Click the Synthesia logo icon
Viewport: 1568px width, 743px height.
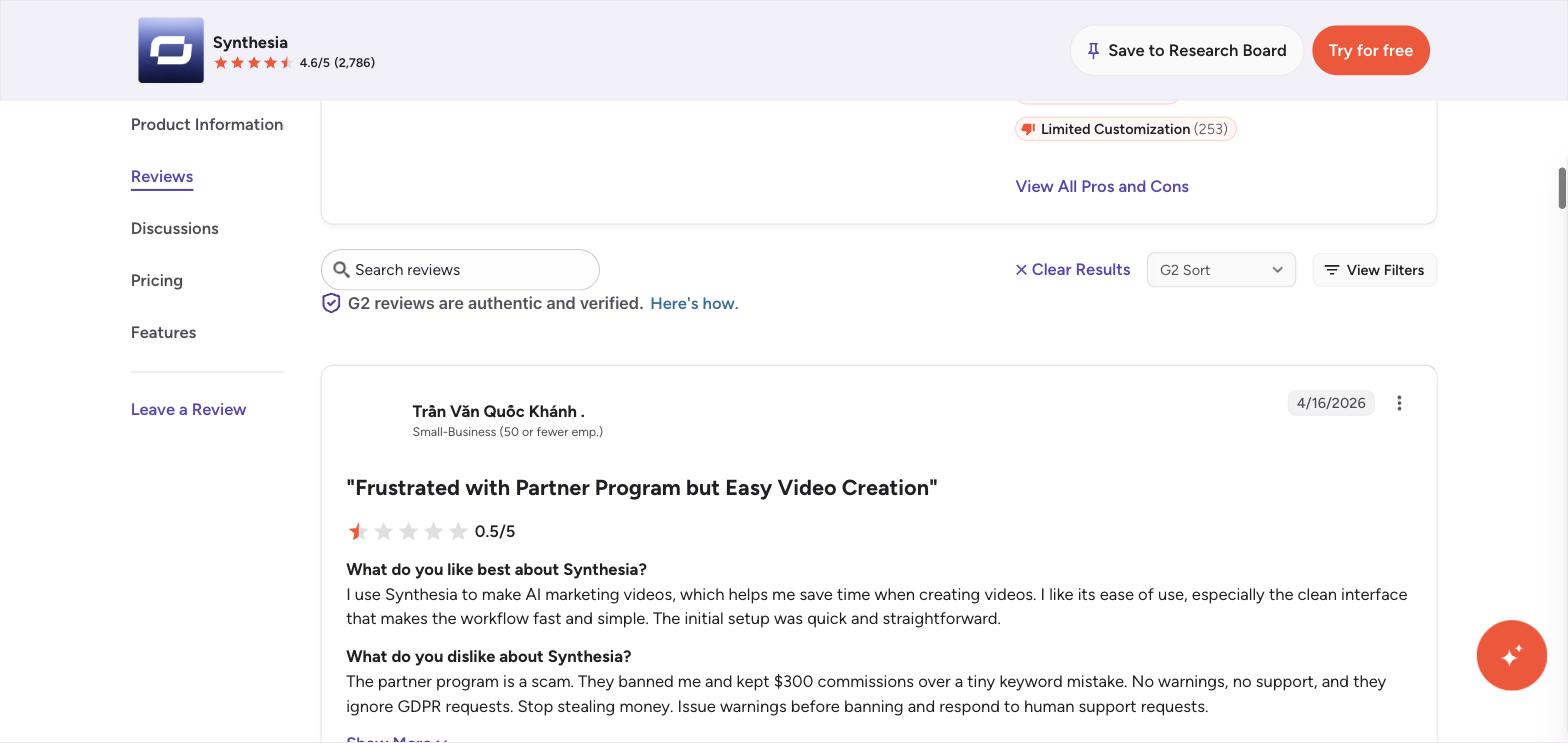(x=171, y=50)
